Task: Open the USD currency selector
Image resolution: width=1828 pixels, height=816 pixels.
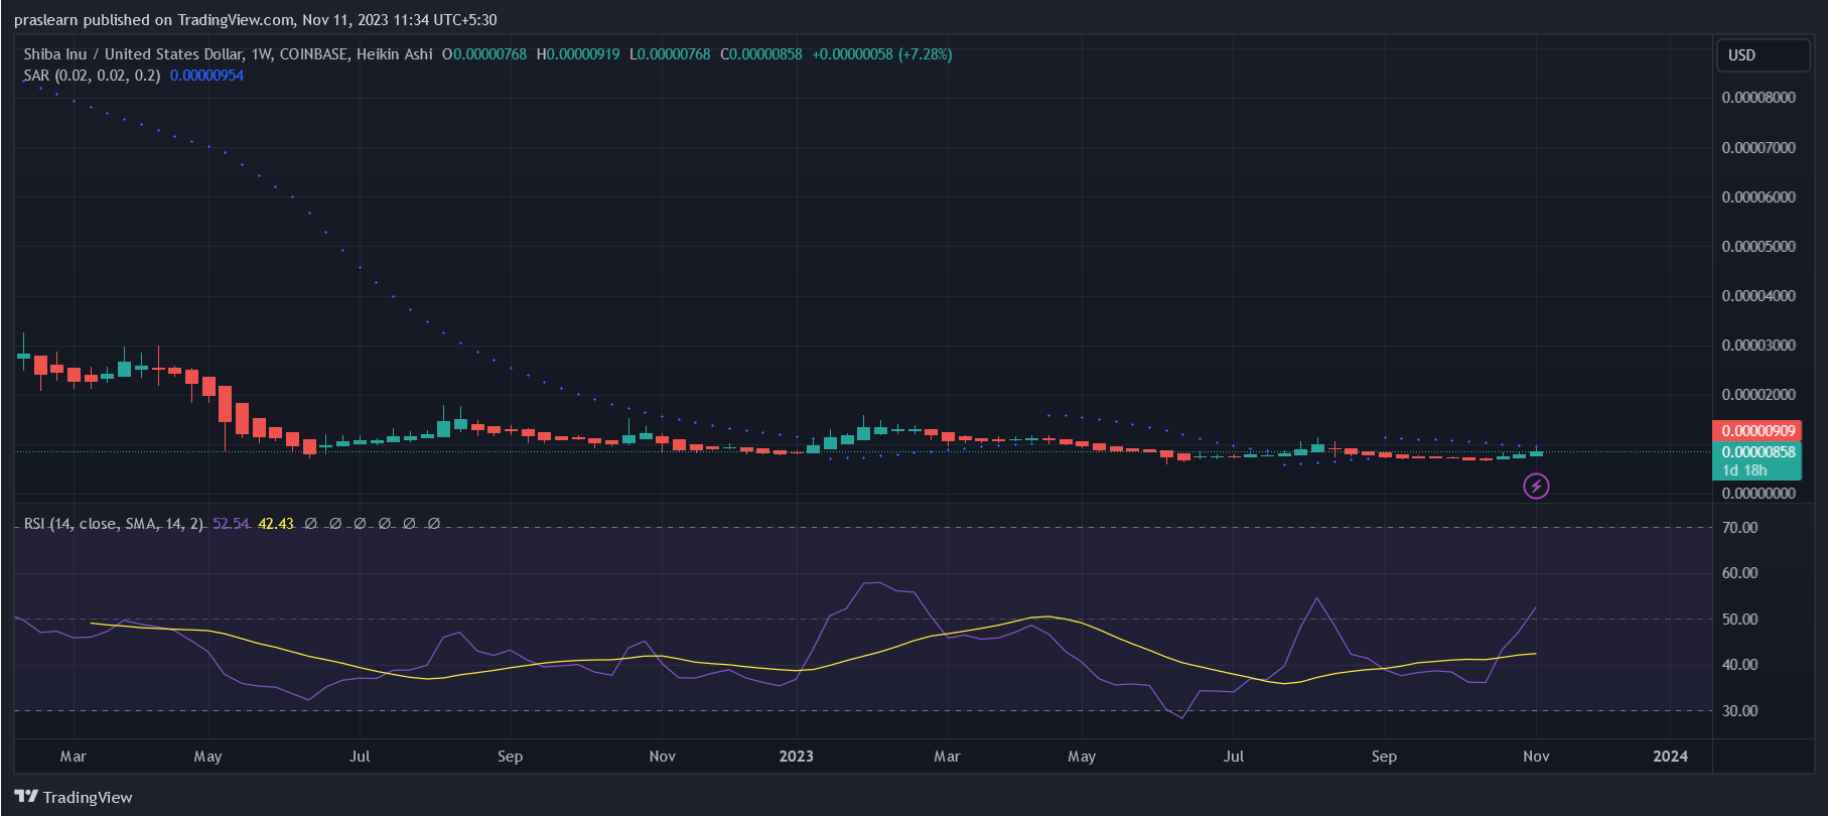Action: 1762,55
